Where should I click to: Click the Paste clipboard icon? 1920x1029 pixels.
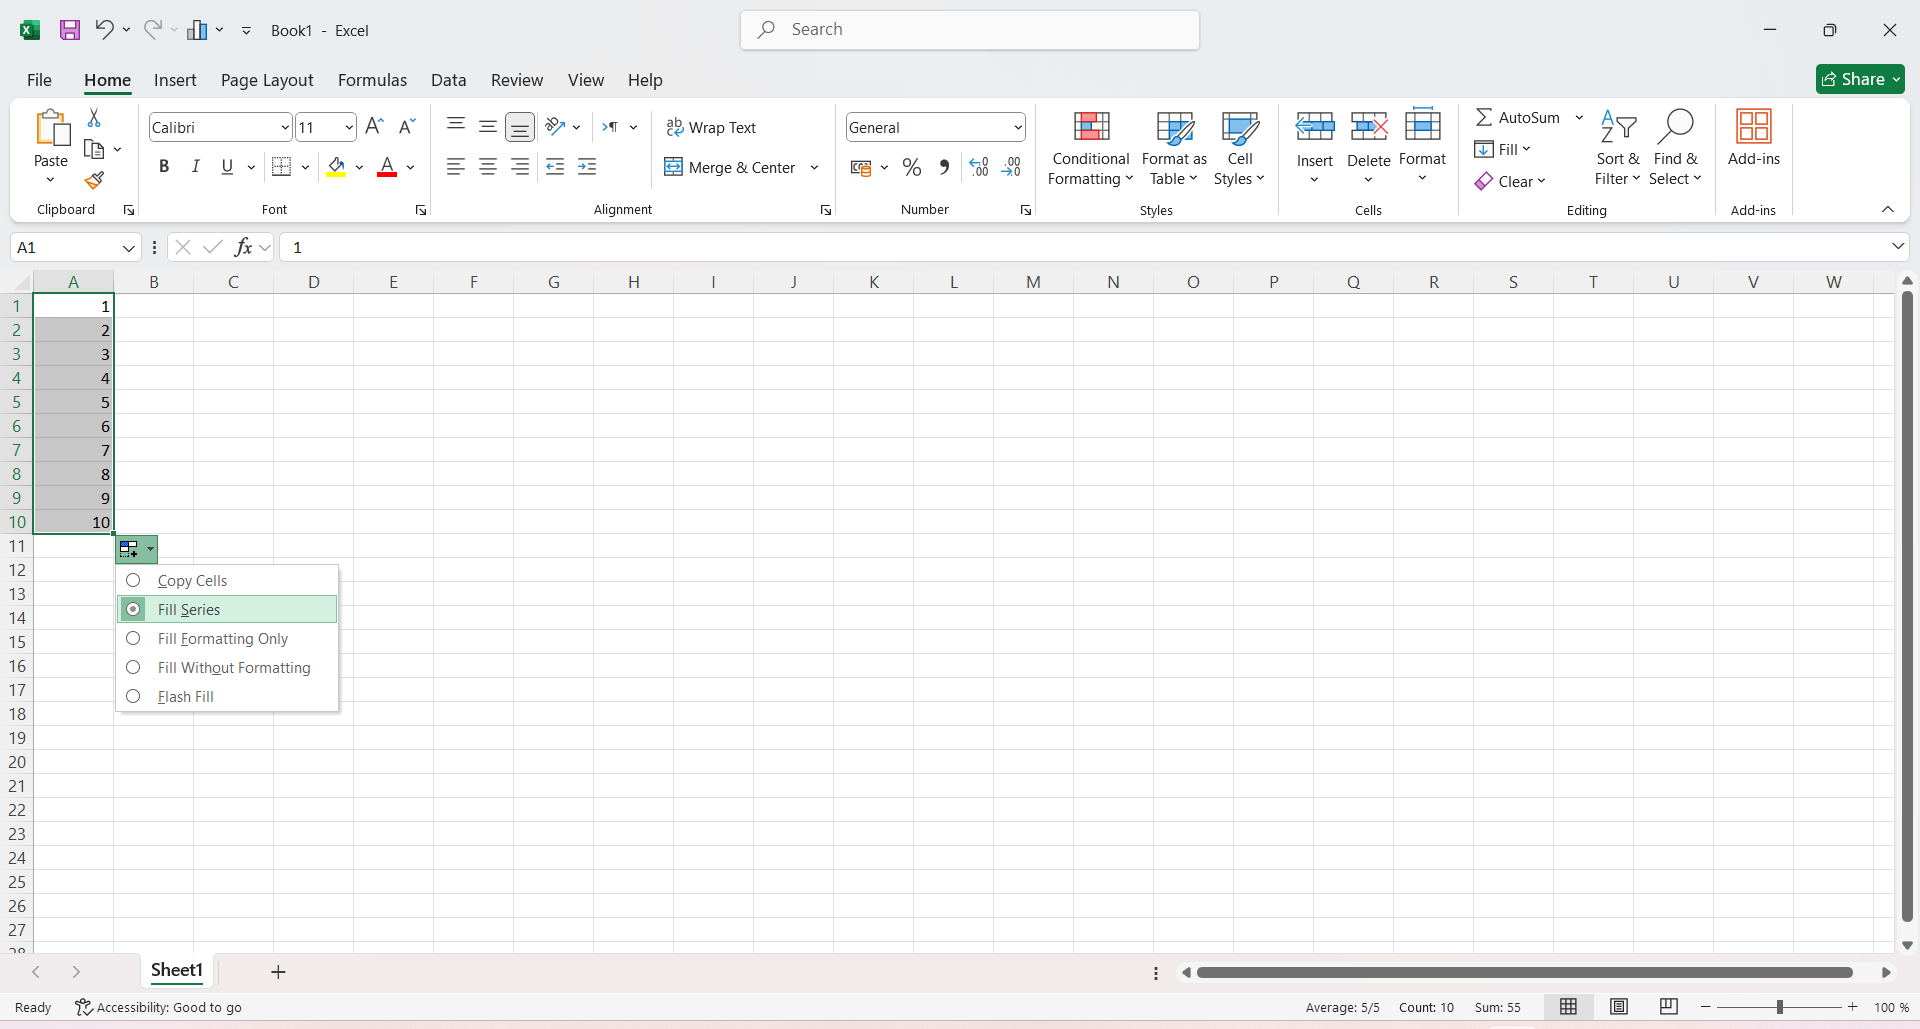[x=51, y=128]
